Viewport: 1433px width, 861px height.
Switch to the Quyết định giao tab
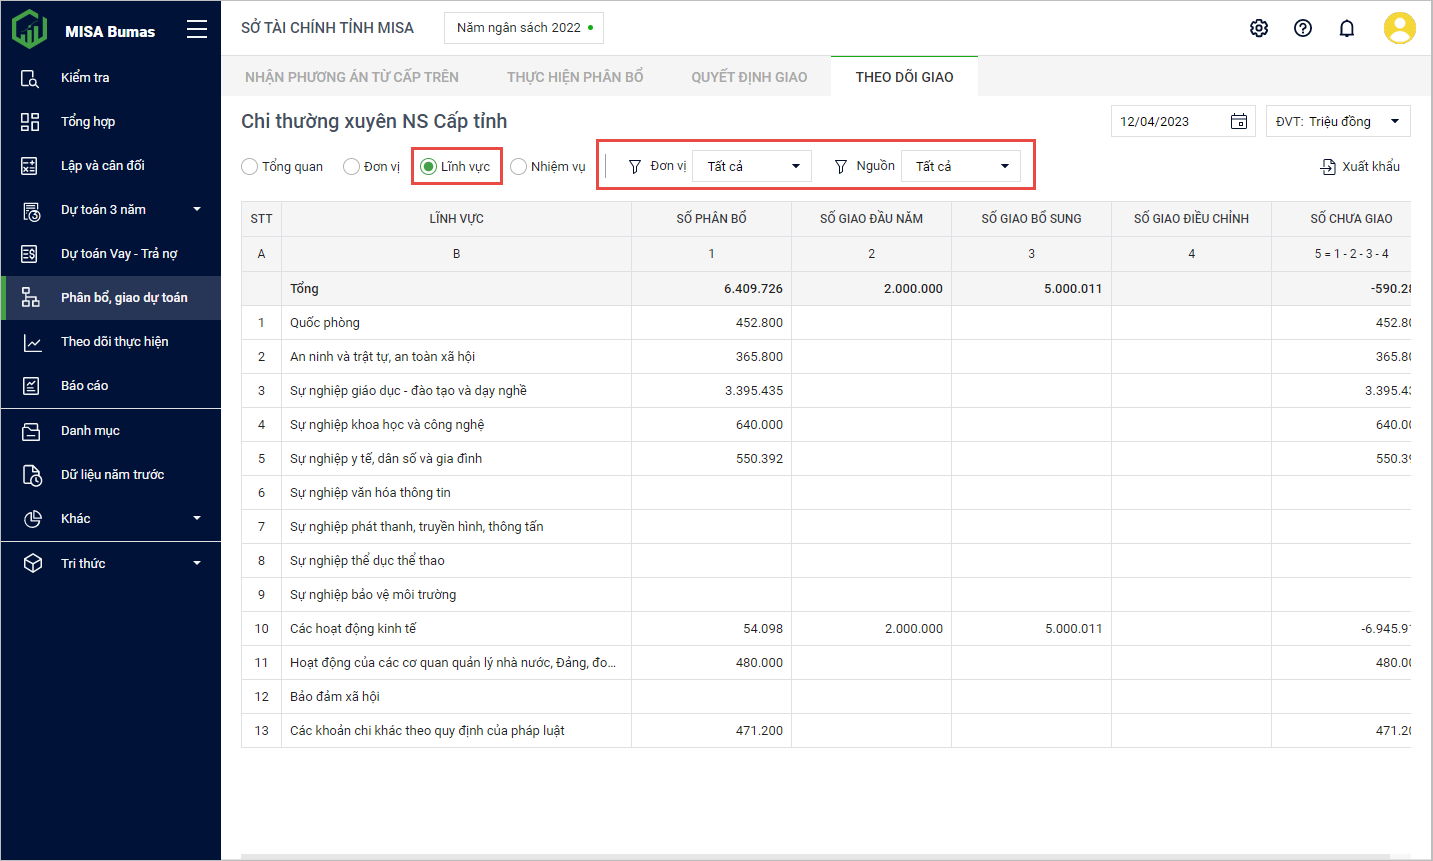click(x=749, y=77)
